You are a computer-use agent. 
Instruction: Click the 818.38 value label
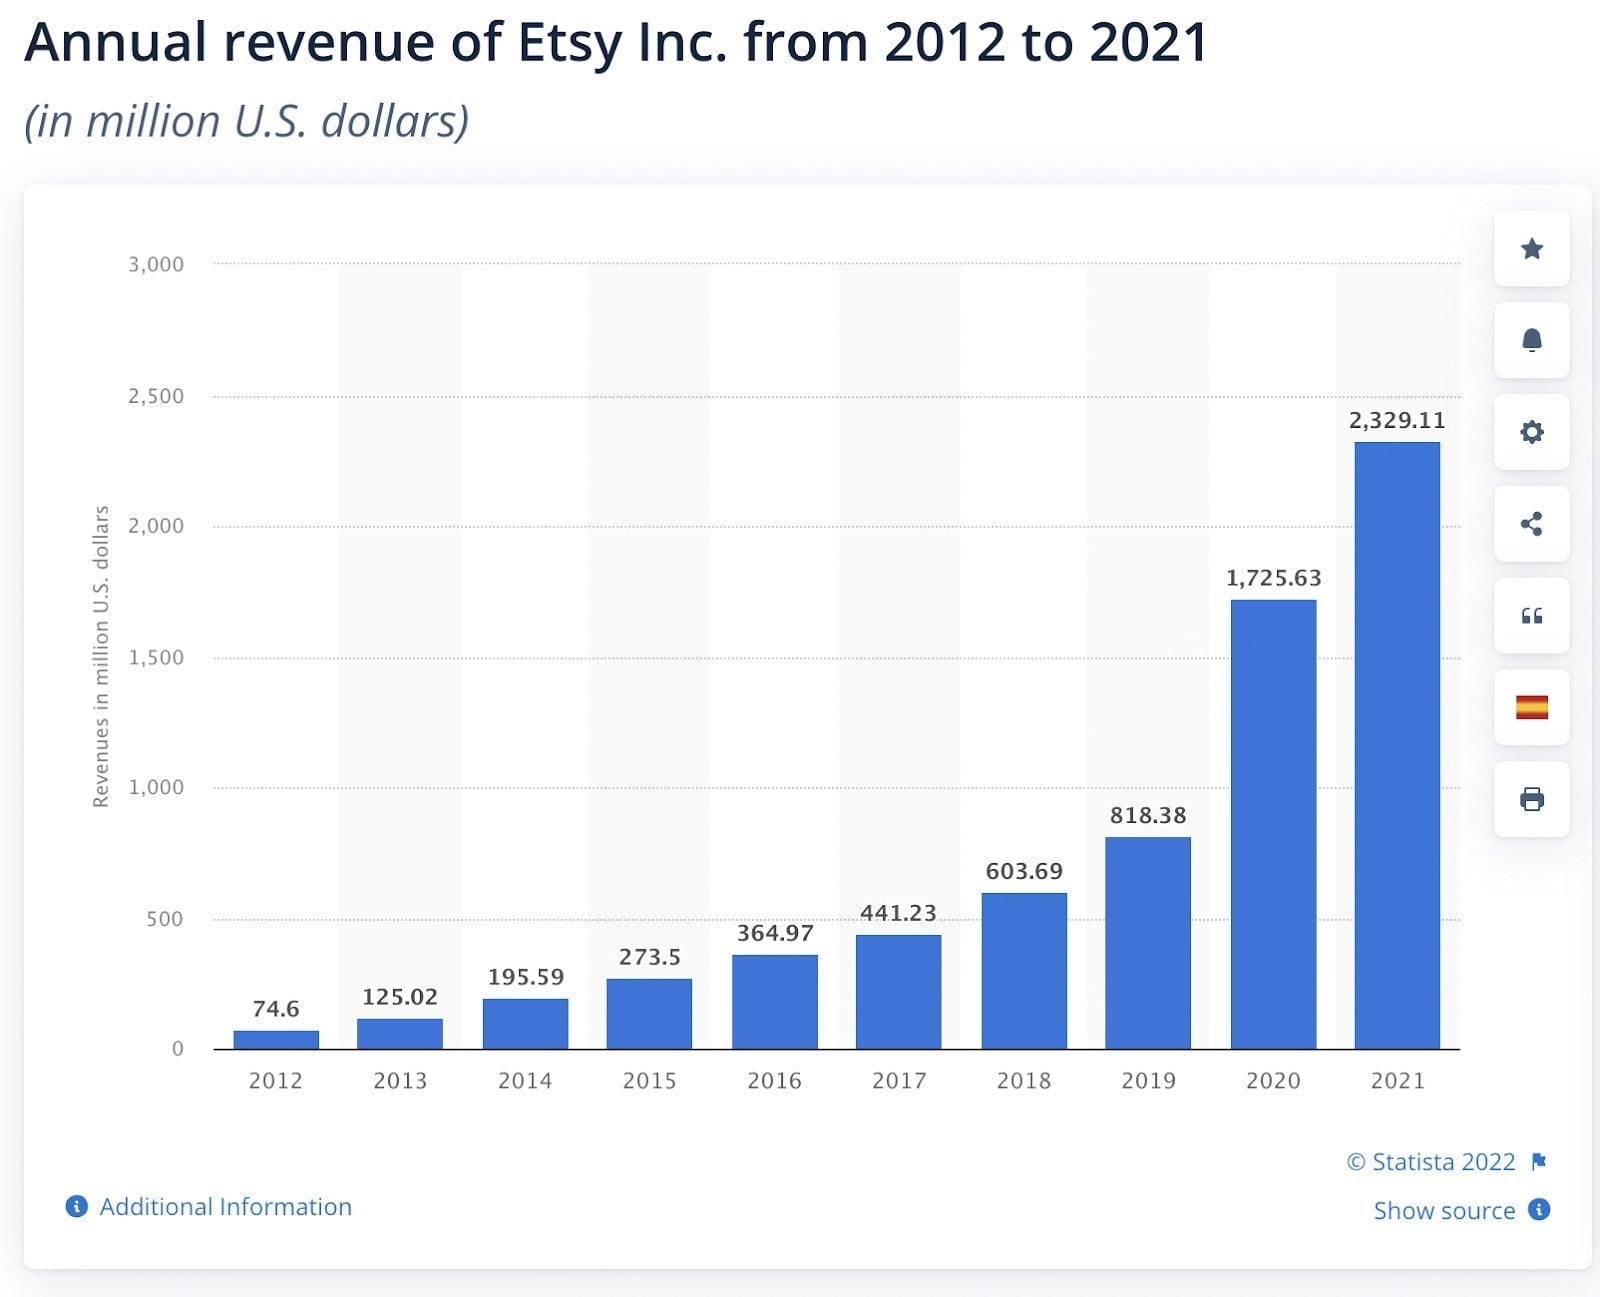[1148, 815]
